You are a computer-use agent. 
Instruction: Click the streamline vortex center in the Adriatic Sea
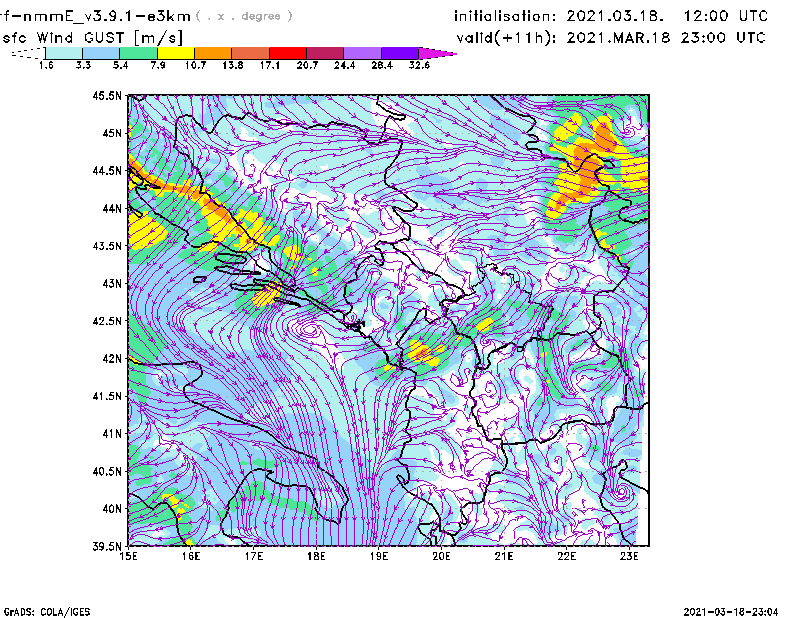coord(308,330)
